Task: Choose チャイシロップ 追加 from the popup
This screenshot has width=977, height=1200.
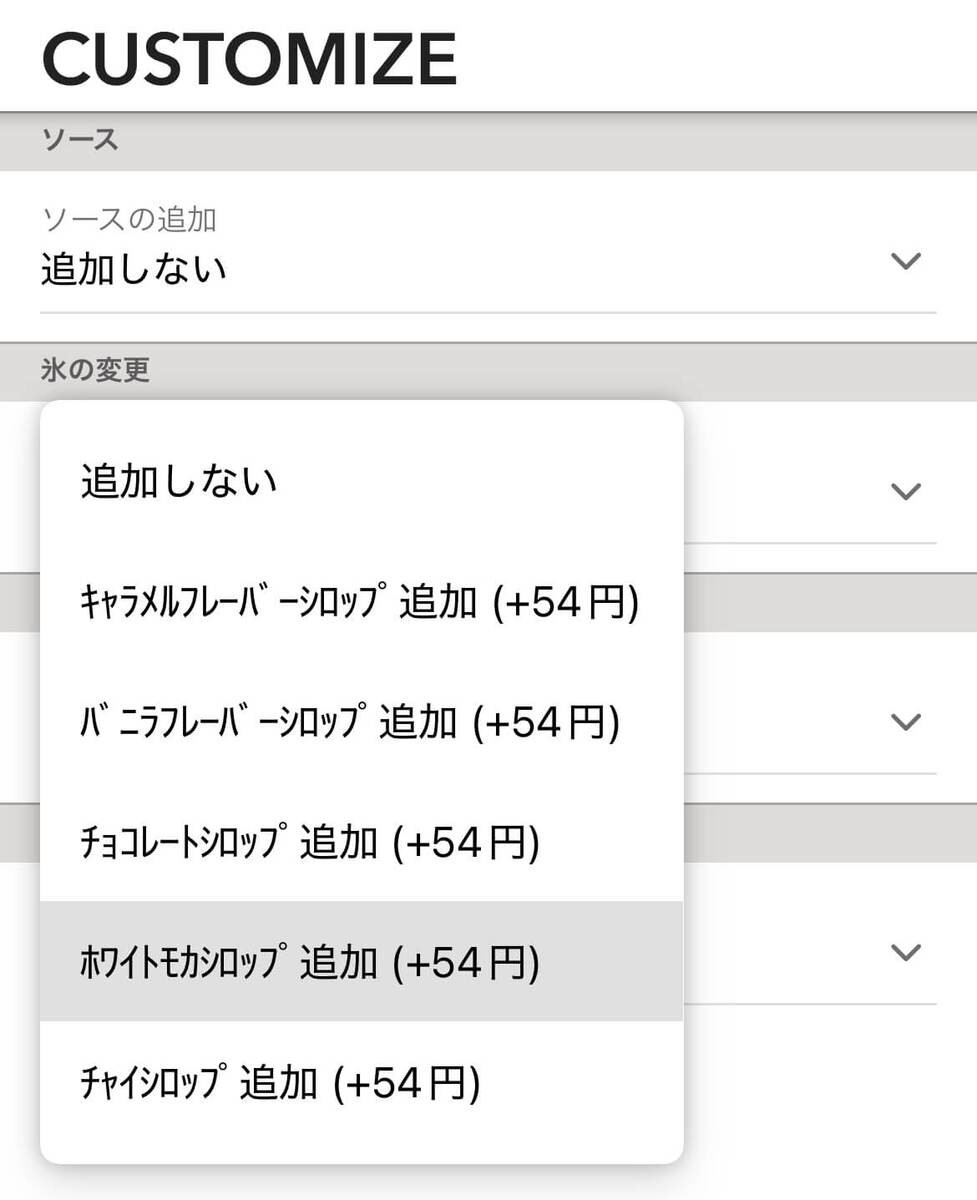Action: click(280, 1083)
